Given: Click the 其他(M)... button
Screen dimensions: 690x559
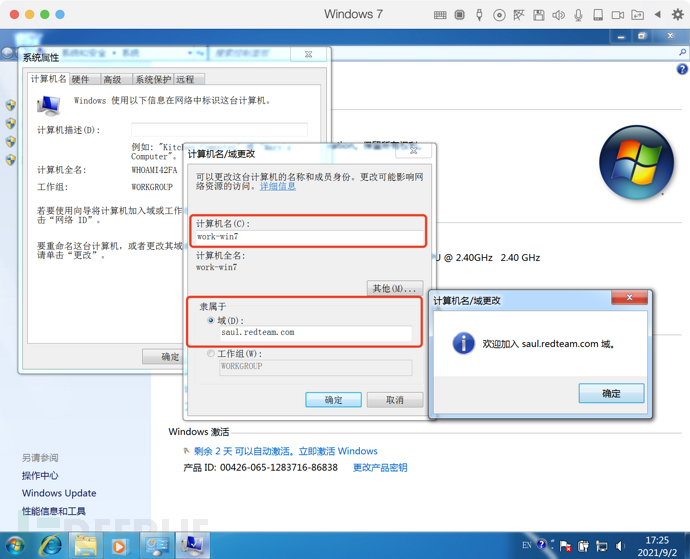Looking at the screenshot, I should (395, 288).
